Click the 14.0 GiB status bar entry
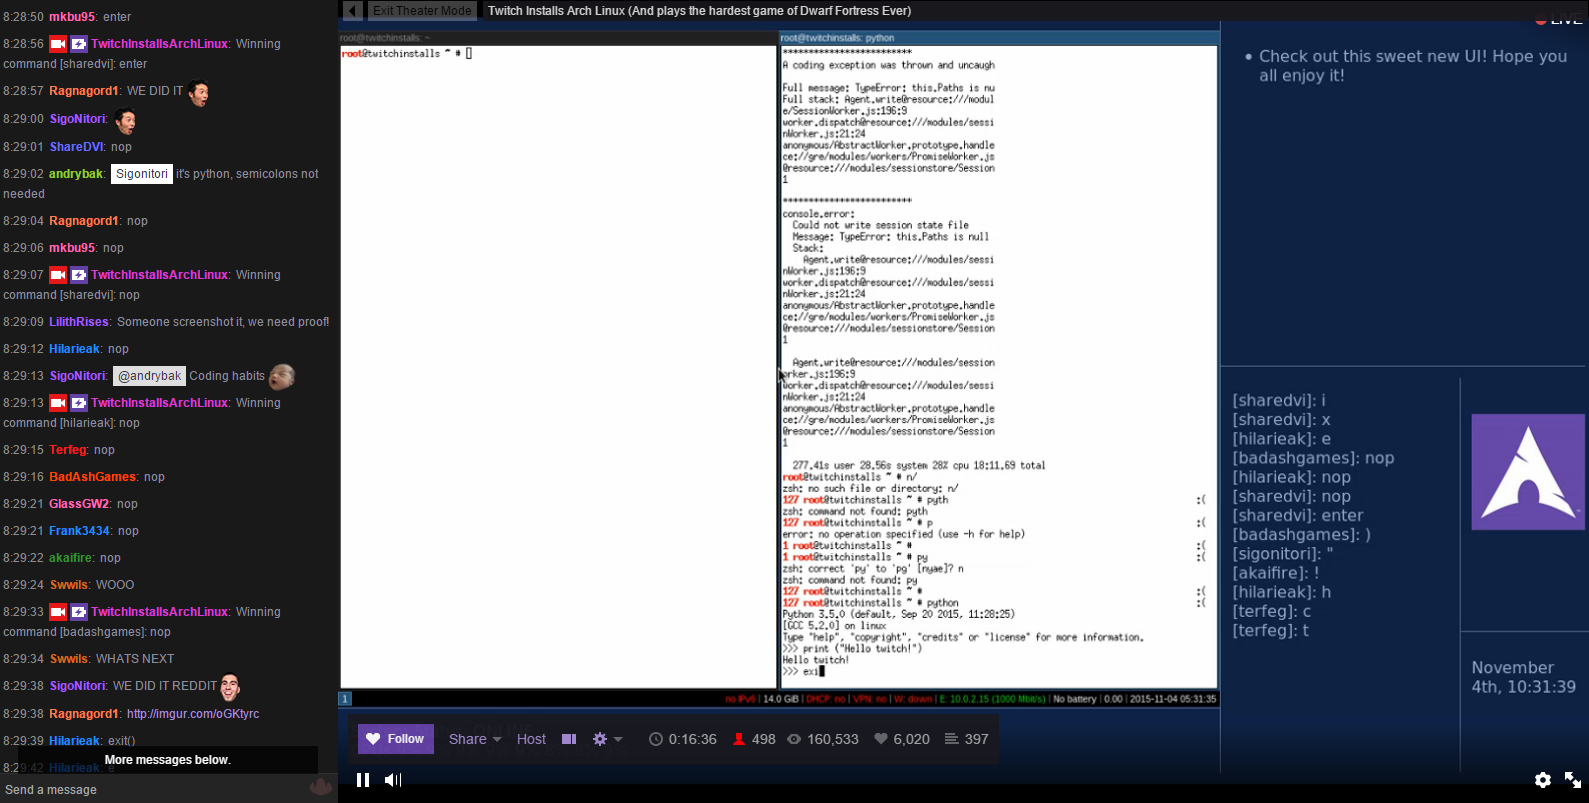Viewport: 1589px width, 803px height. [x=781, y=699]
